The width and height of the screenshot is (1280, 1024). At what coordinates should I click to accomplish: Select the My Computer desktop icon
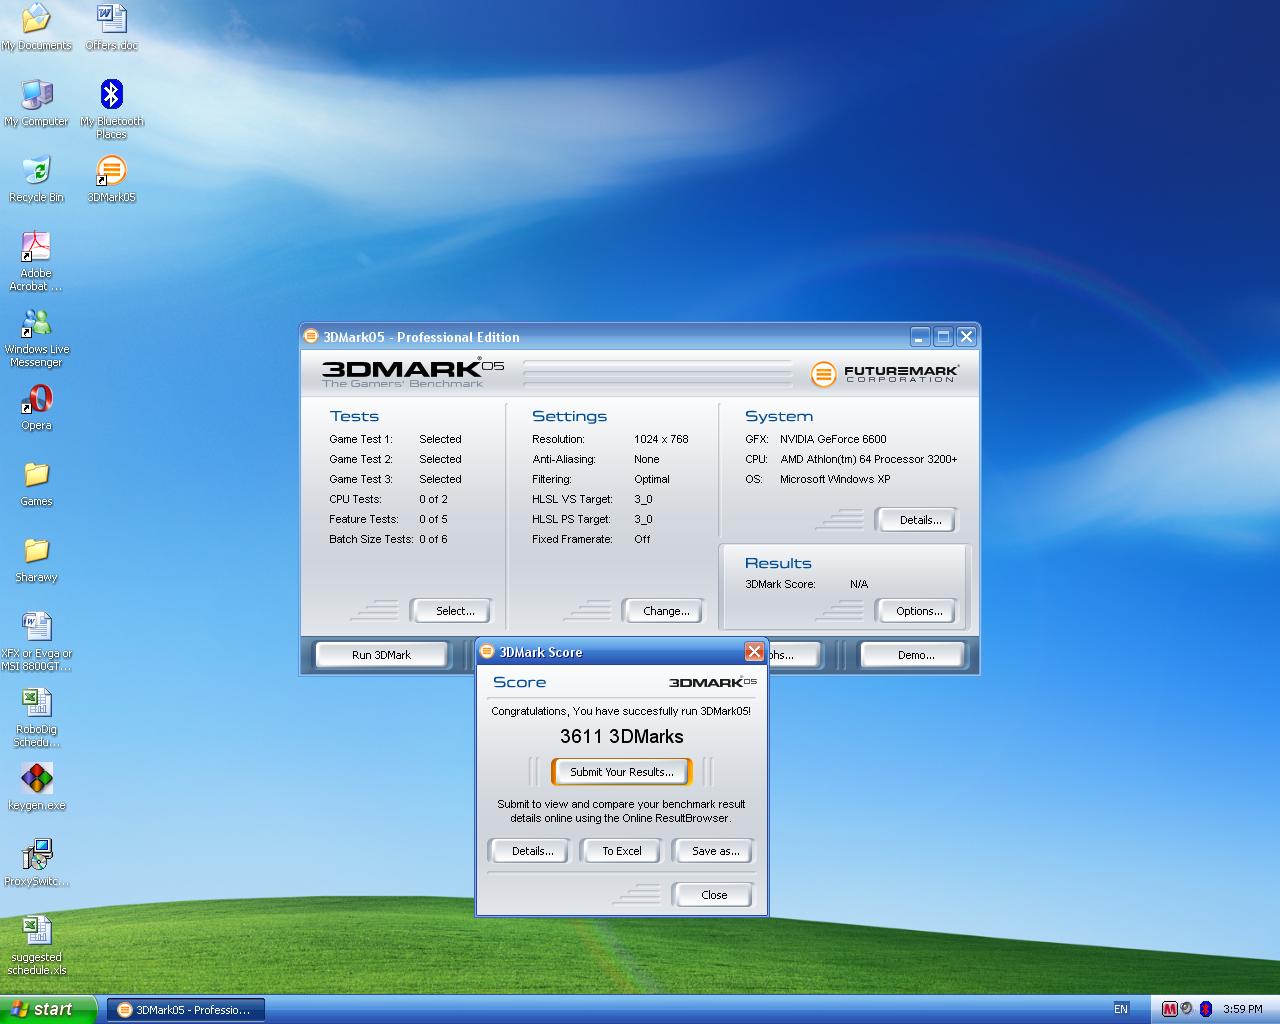pos(36,103)
